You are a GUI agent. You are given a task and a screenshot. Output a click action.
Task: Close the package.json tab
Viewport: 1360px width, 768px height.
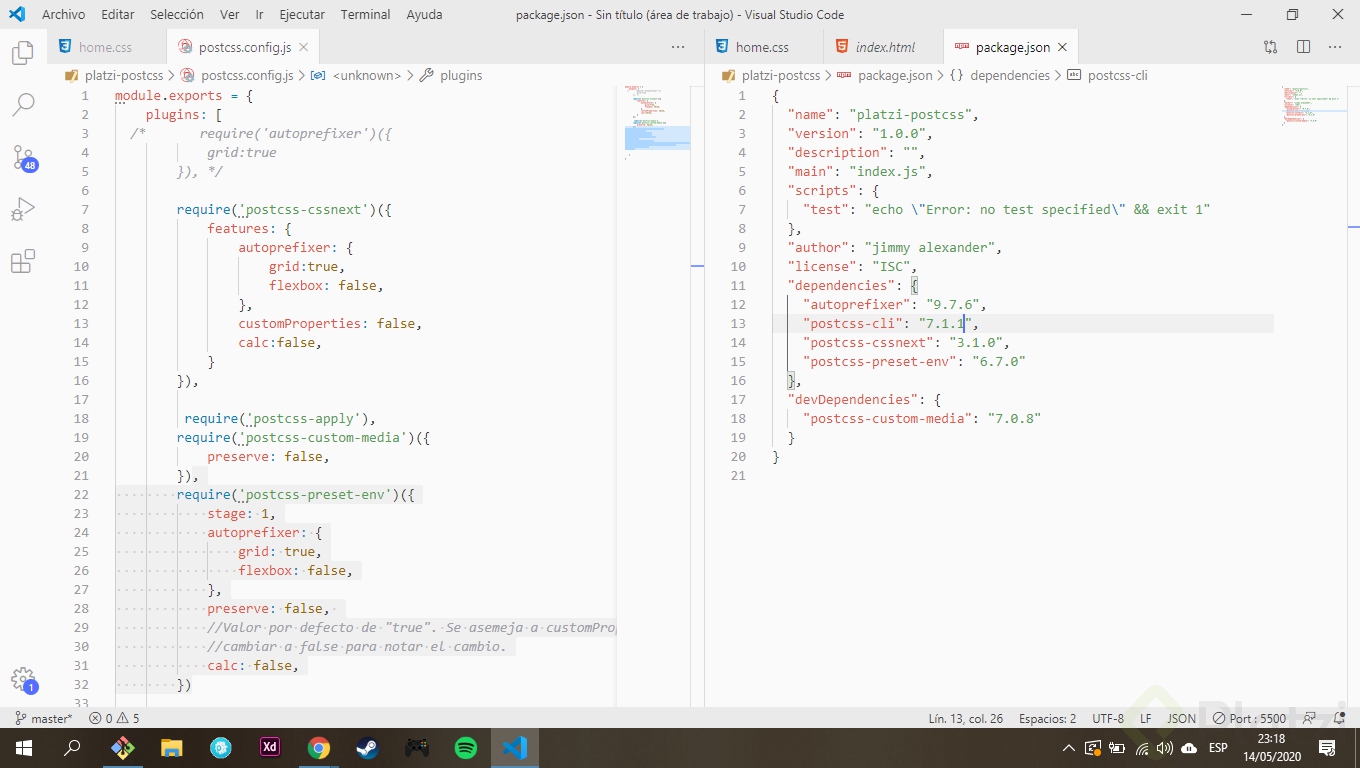click(x=1062, y=47)
